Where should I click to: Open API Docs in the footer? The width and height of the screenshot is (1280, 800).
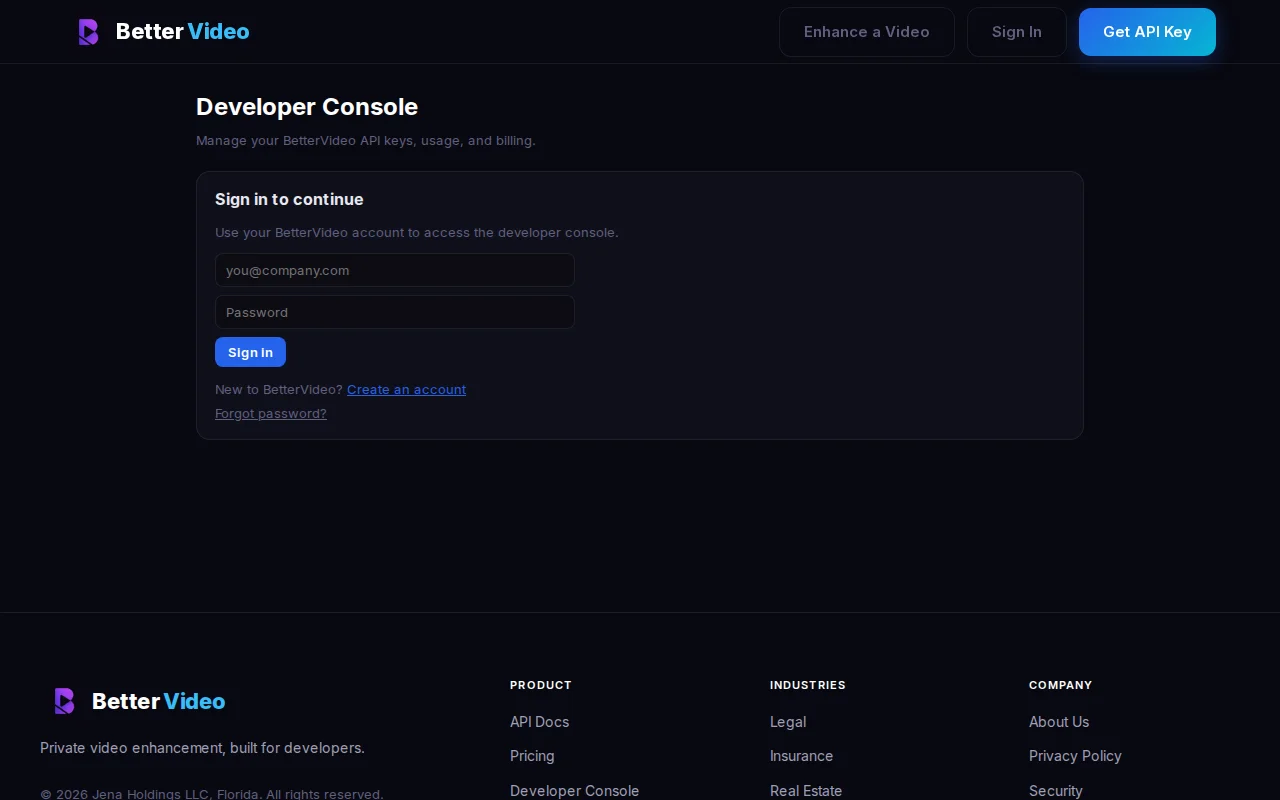click(539, 722)
